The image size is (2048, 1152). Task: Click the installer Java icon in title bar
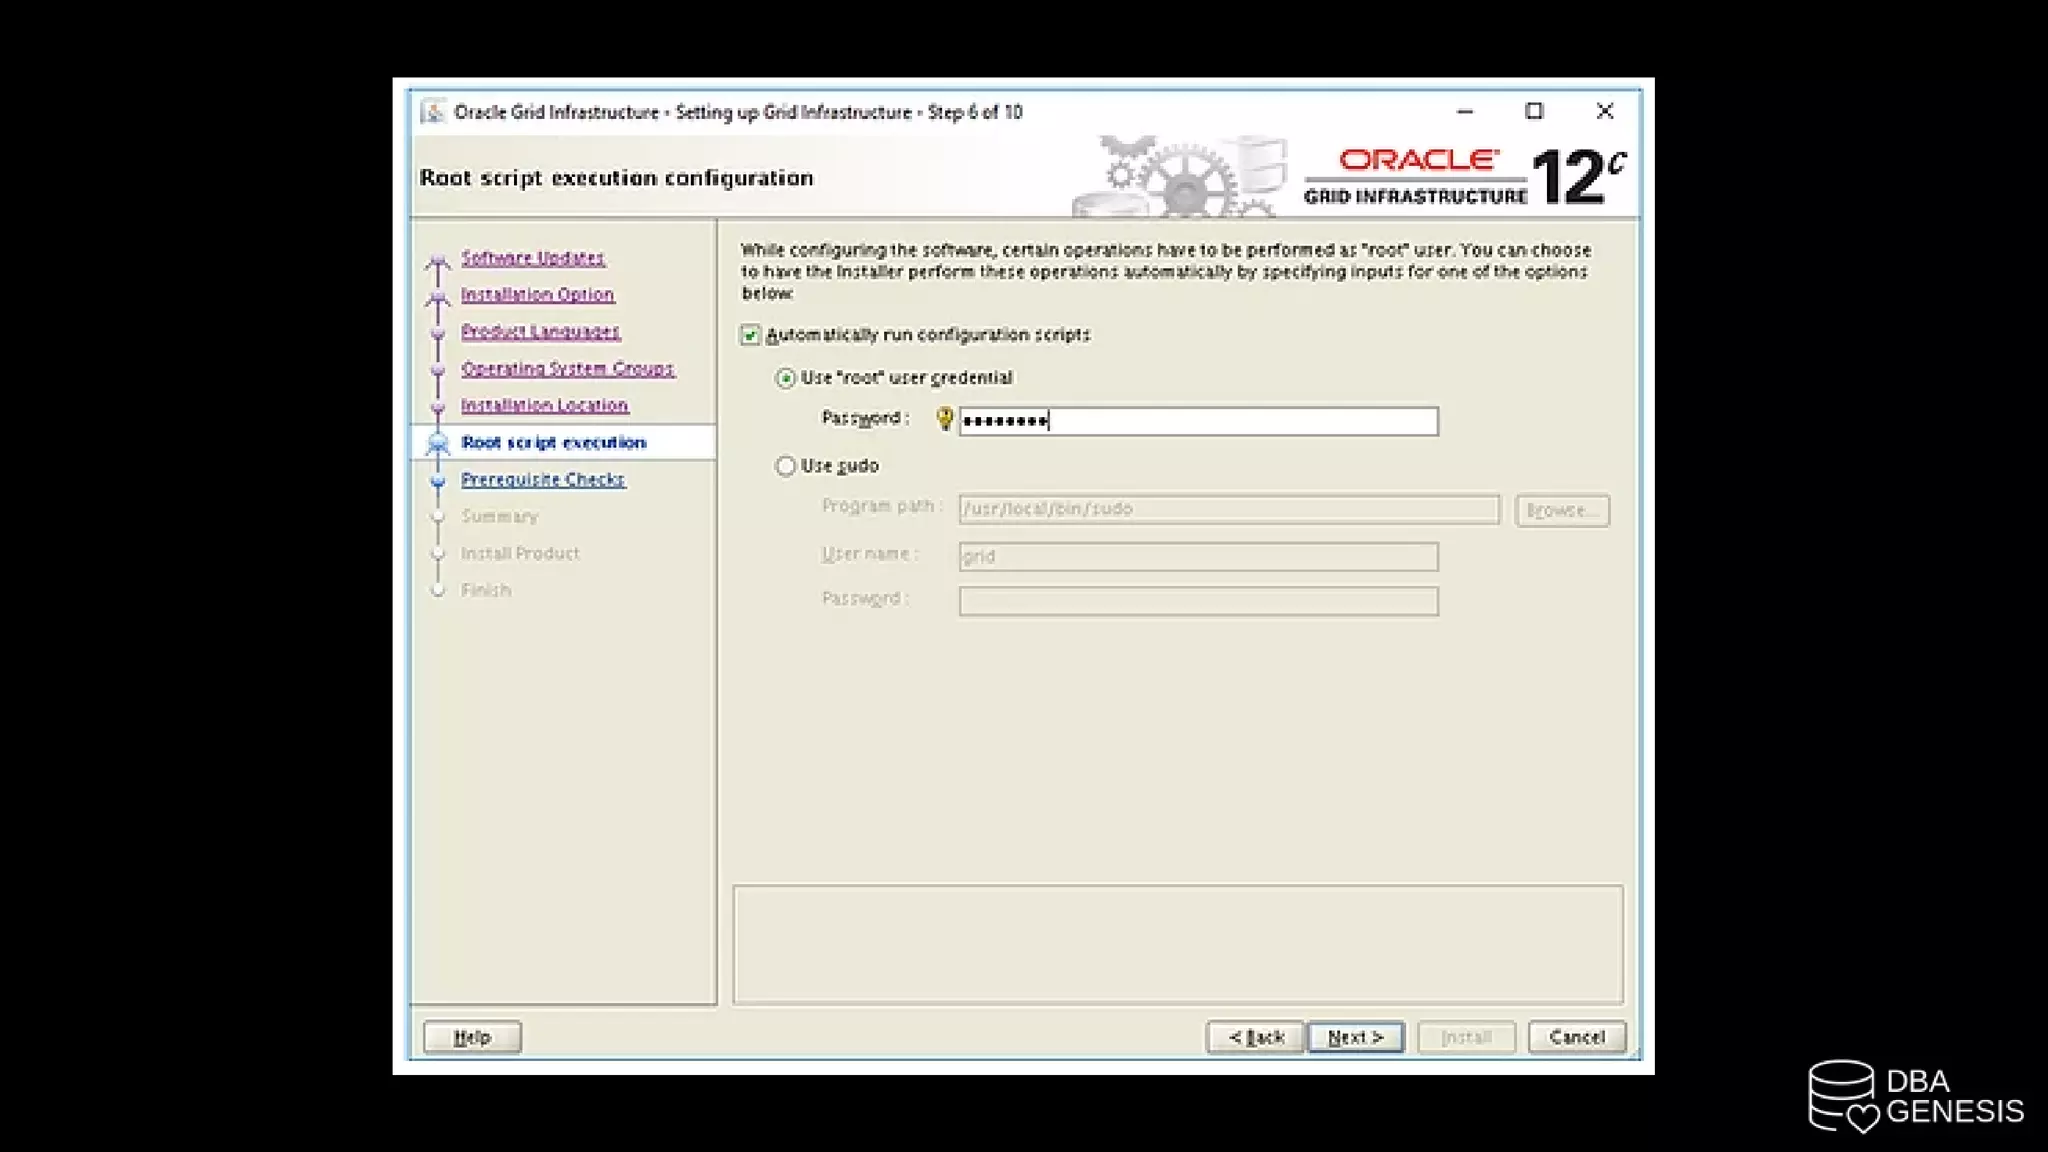433,112
